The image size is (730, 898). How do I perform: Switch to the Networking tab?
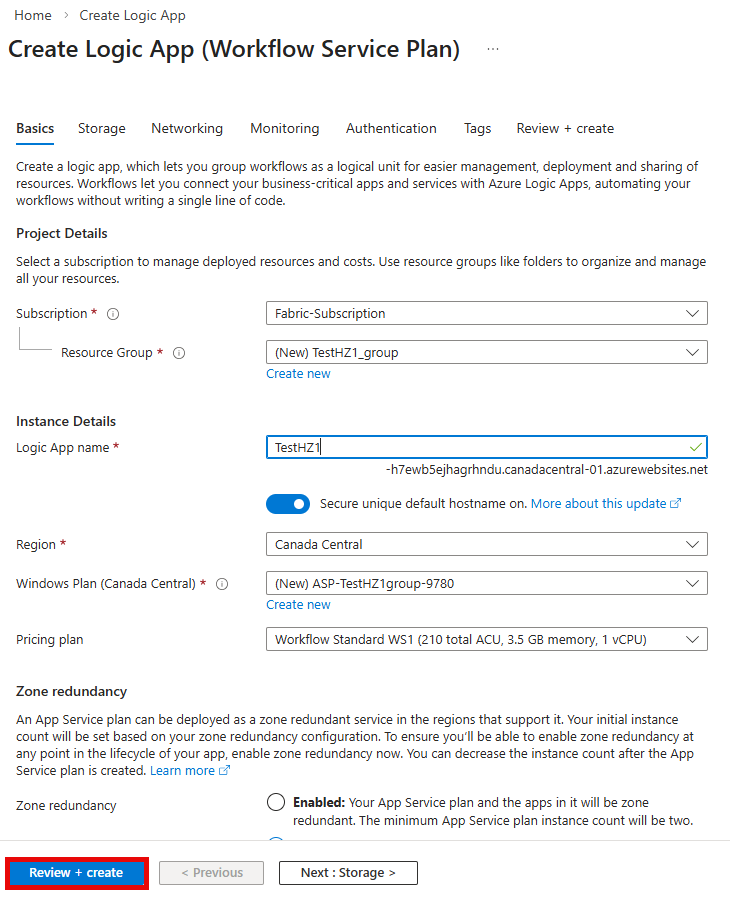tap(187, 128)
